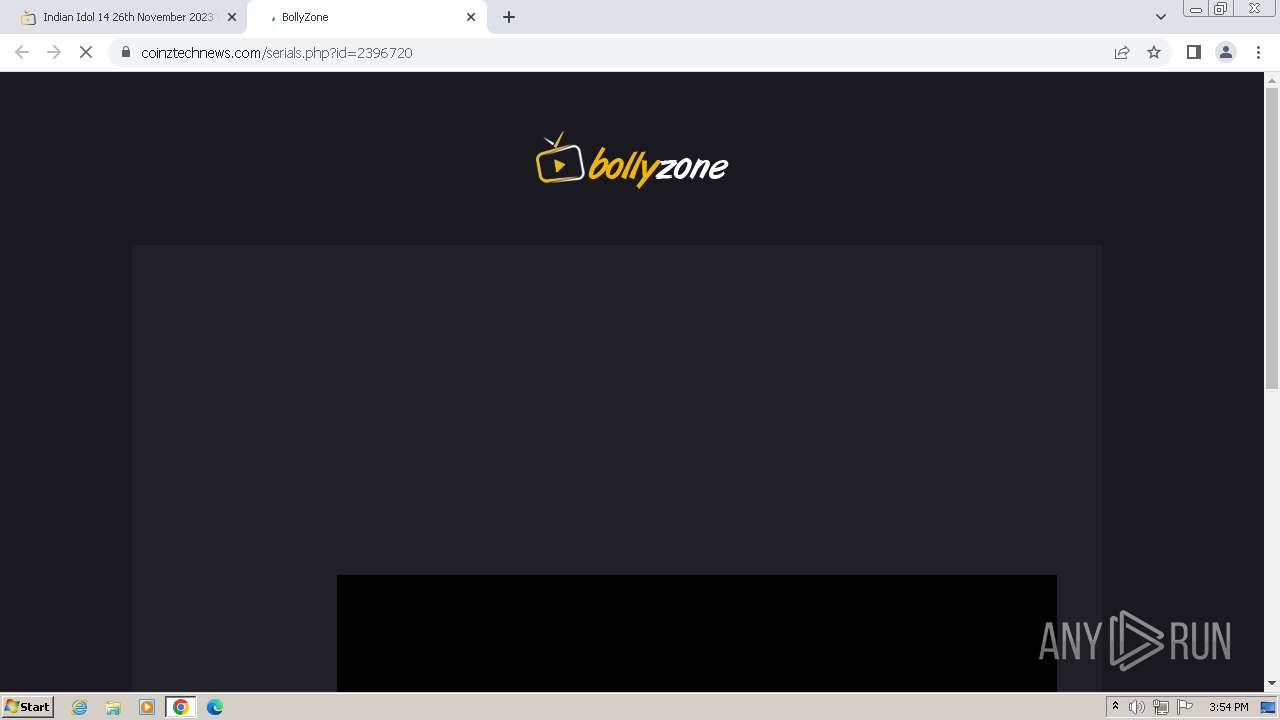Switch to the BollyZone tab
1280x720 pixels.
[x=366, y=17]
